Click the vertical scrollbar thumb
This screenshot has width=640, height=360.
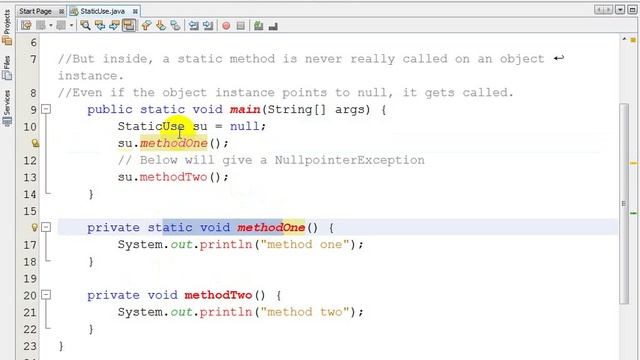(624, 203)
